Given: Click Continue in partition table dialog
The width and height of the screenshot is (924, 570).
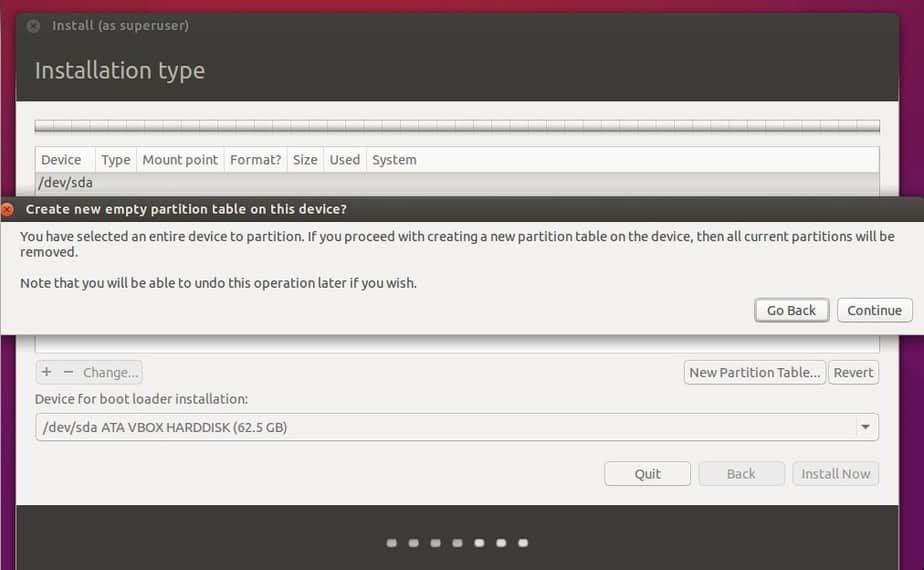Looking at the screenshot, I should click(874, 310).
